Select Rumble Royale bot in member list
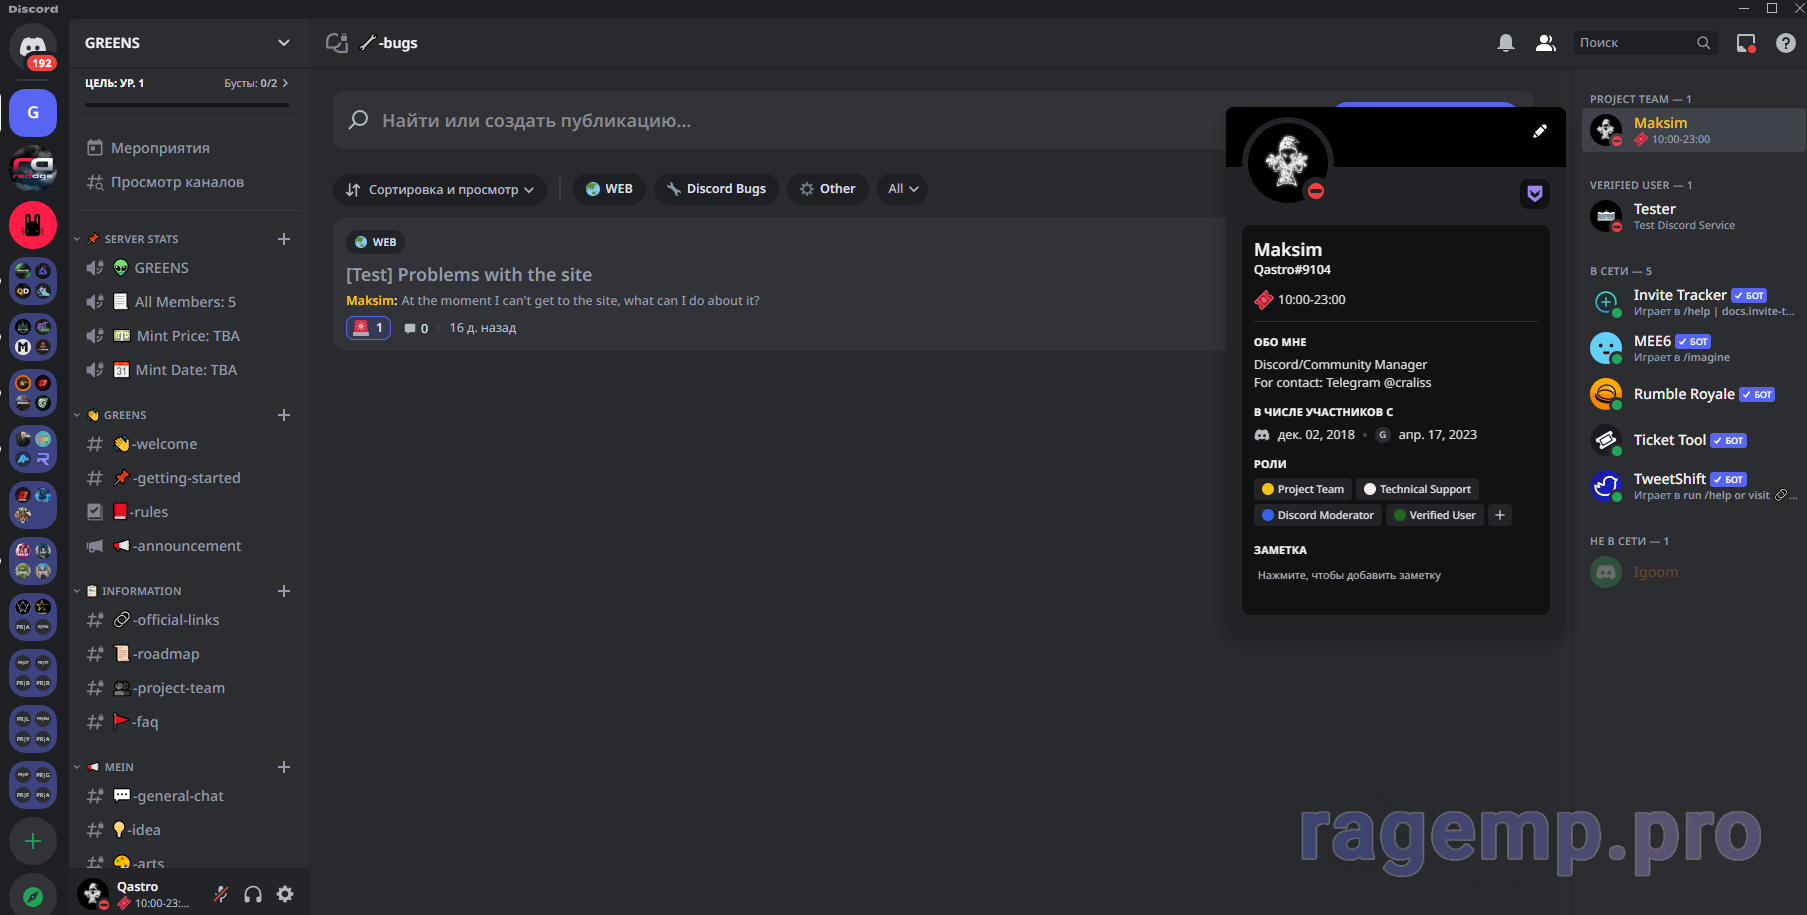 click(x=1694, y=394)
